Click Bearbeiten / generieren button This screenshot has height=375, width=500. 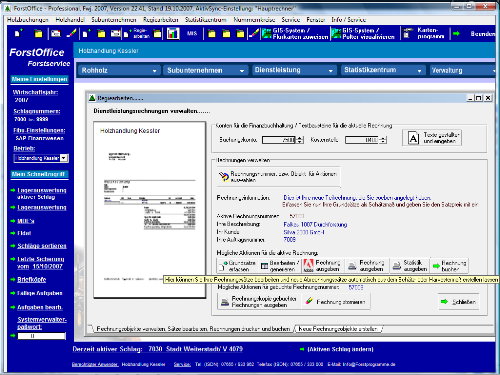click(x=280, y=266)
